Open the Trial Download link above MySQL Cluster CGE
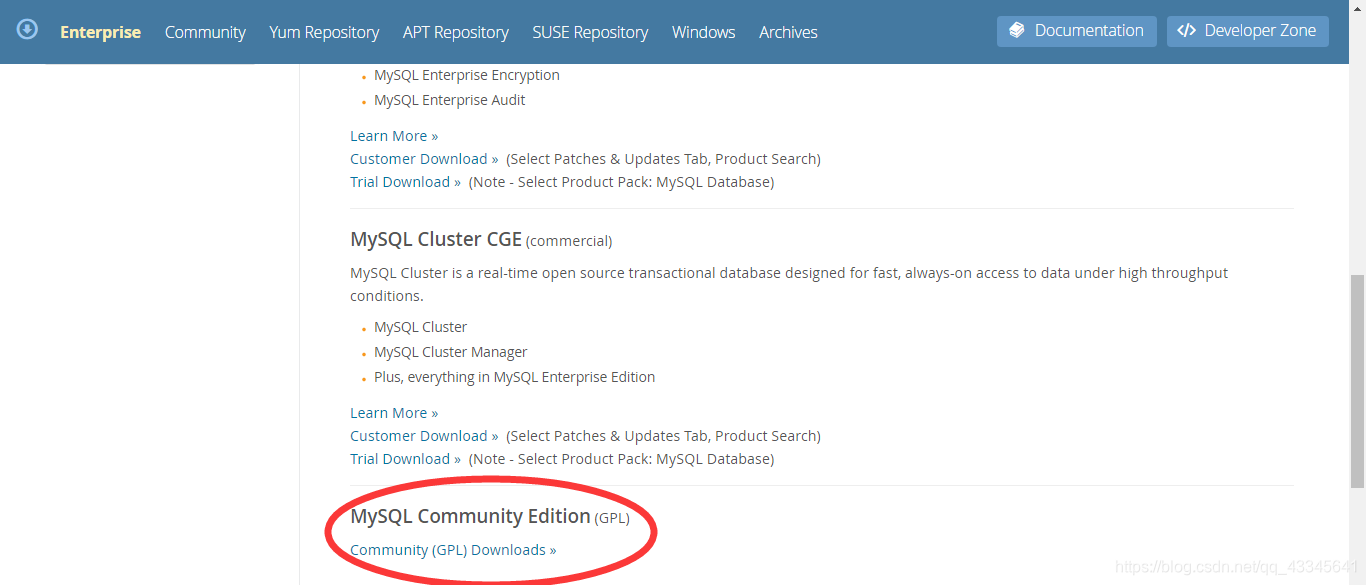This screenshot has height=585, width=1366. pyautogui.click(x=405, y=182)
